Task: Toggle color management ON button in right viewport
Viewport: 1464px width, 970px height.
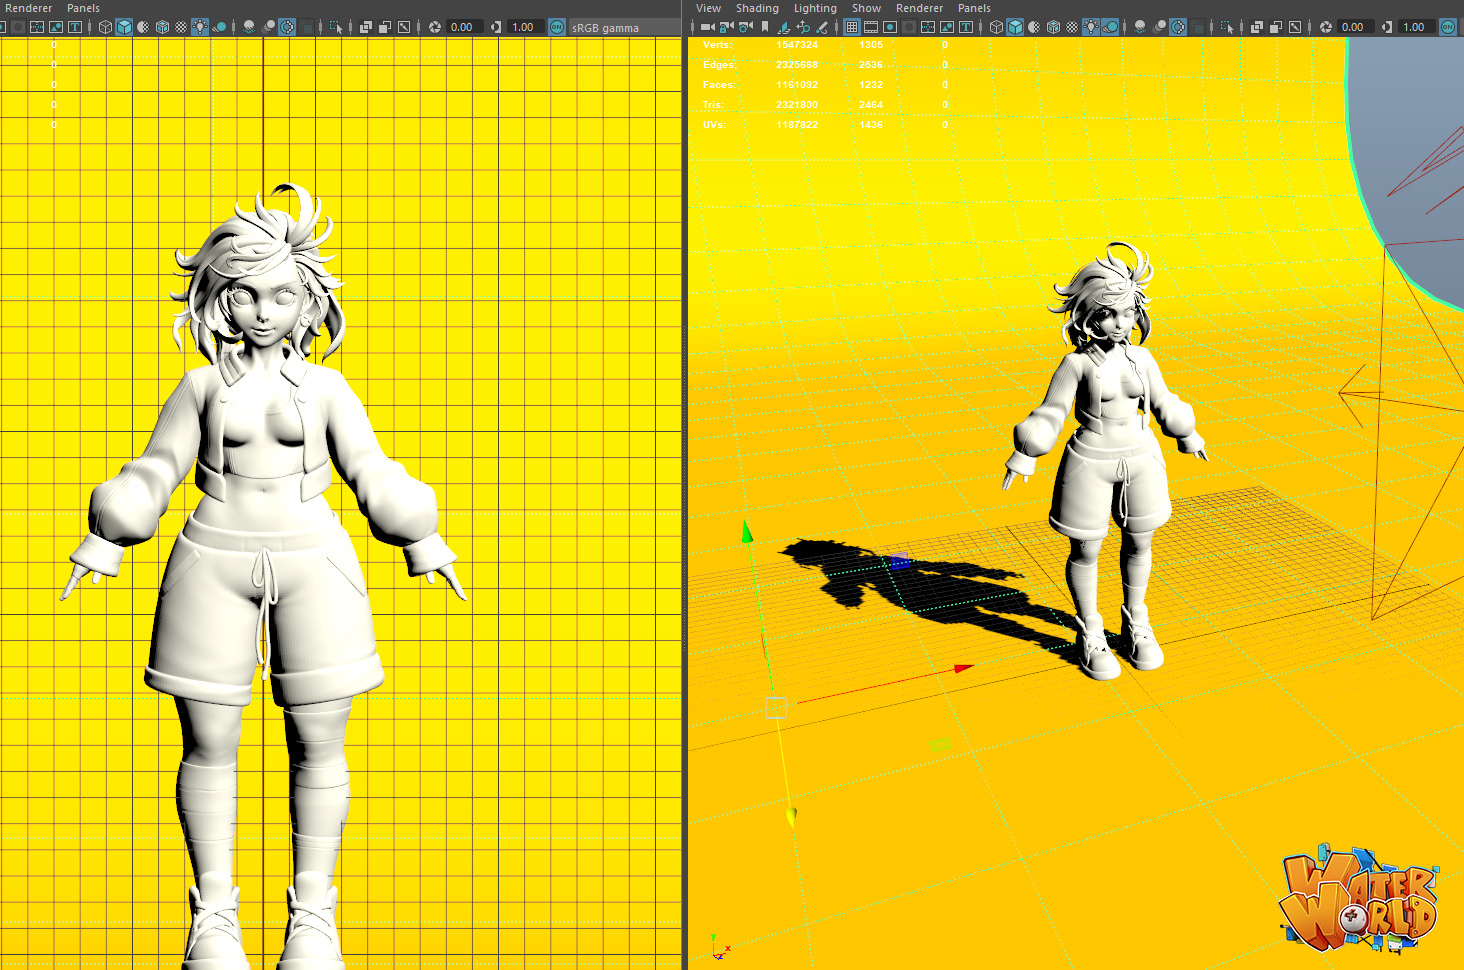Action: (1447, 27)
